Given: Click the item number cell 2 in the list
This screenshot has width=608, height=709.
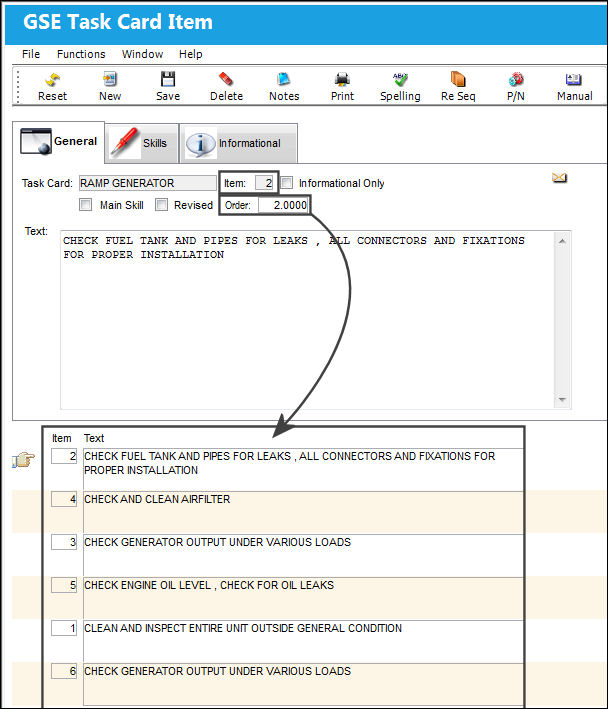Looking at the screenshot, I should 64,456.
